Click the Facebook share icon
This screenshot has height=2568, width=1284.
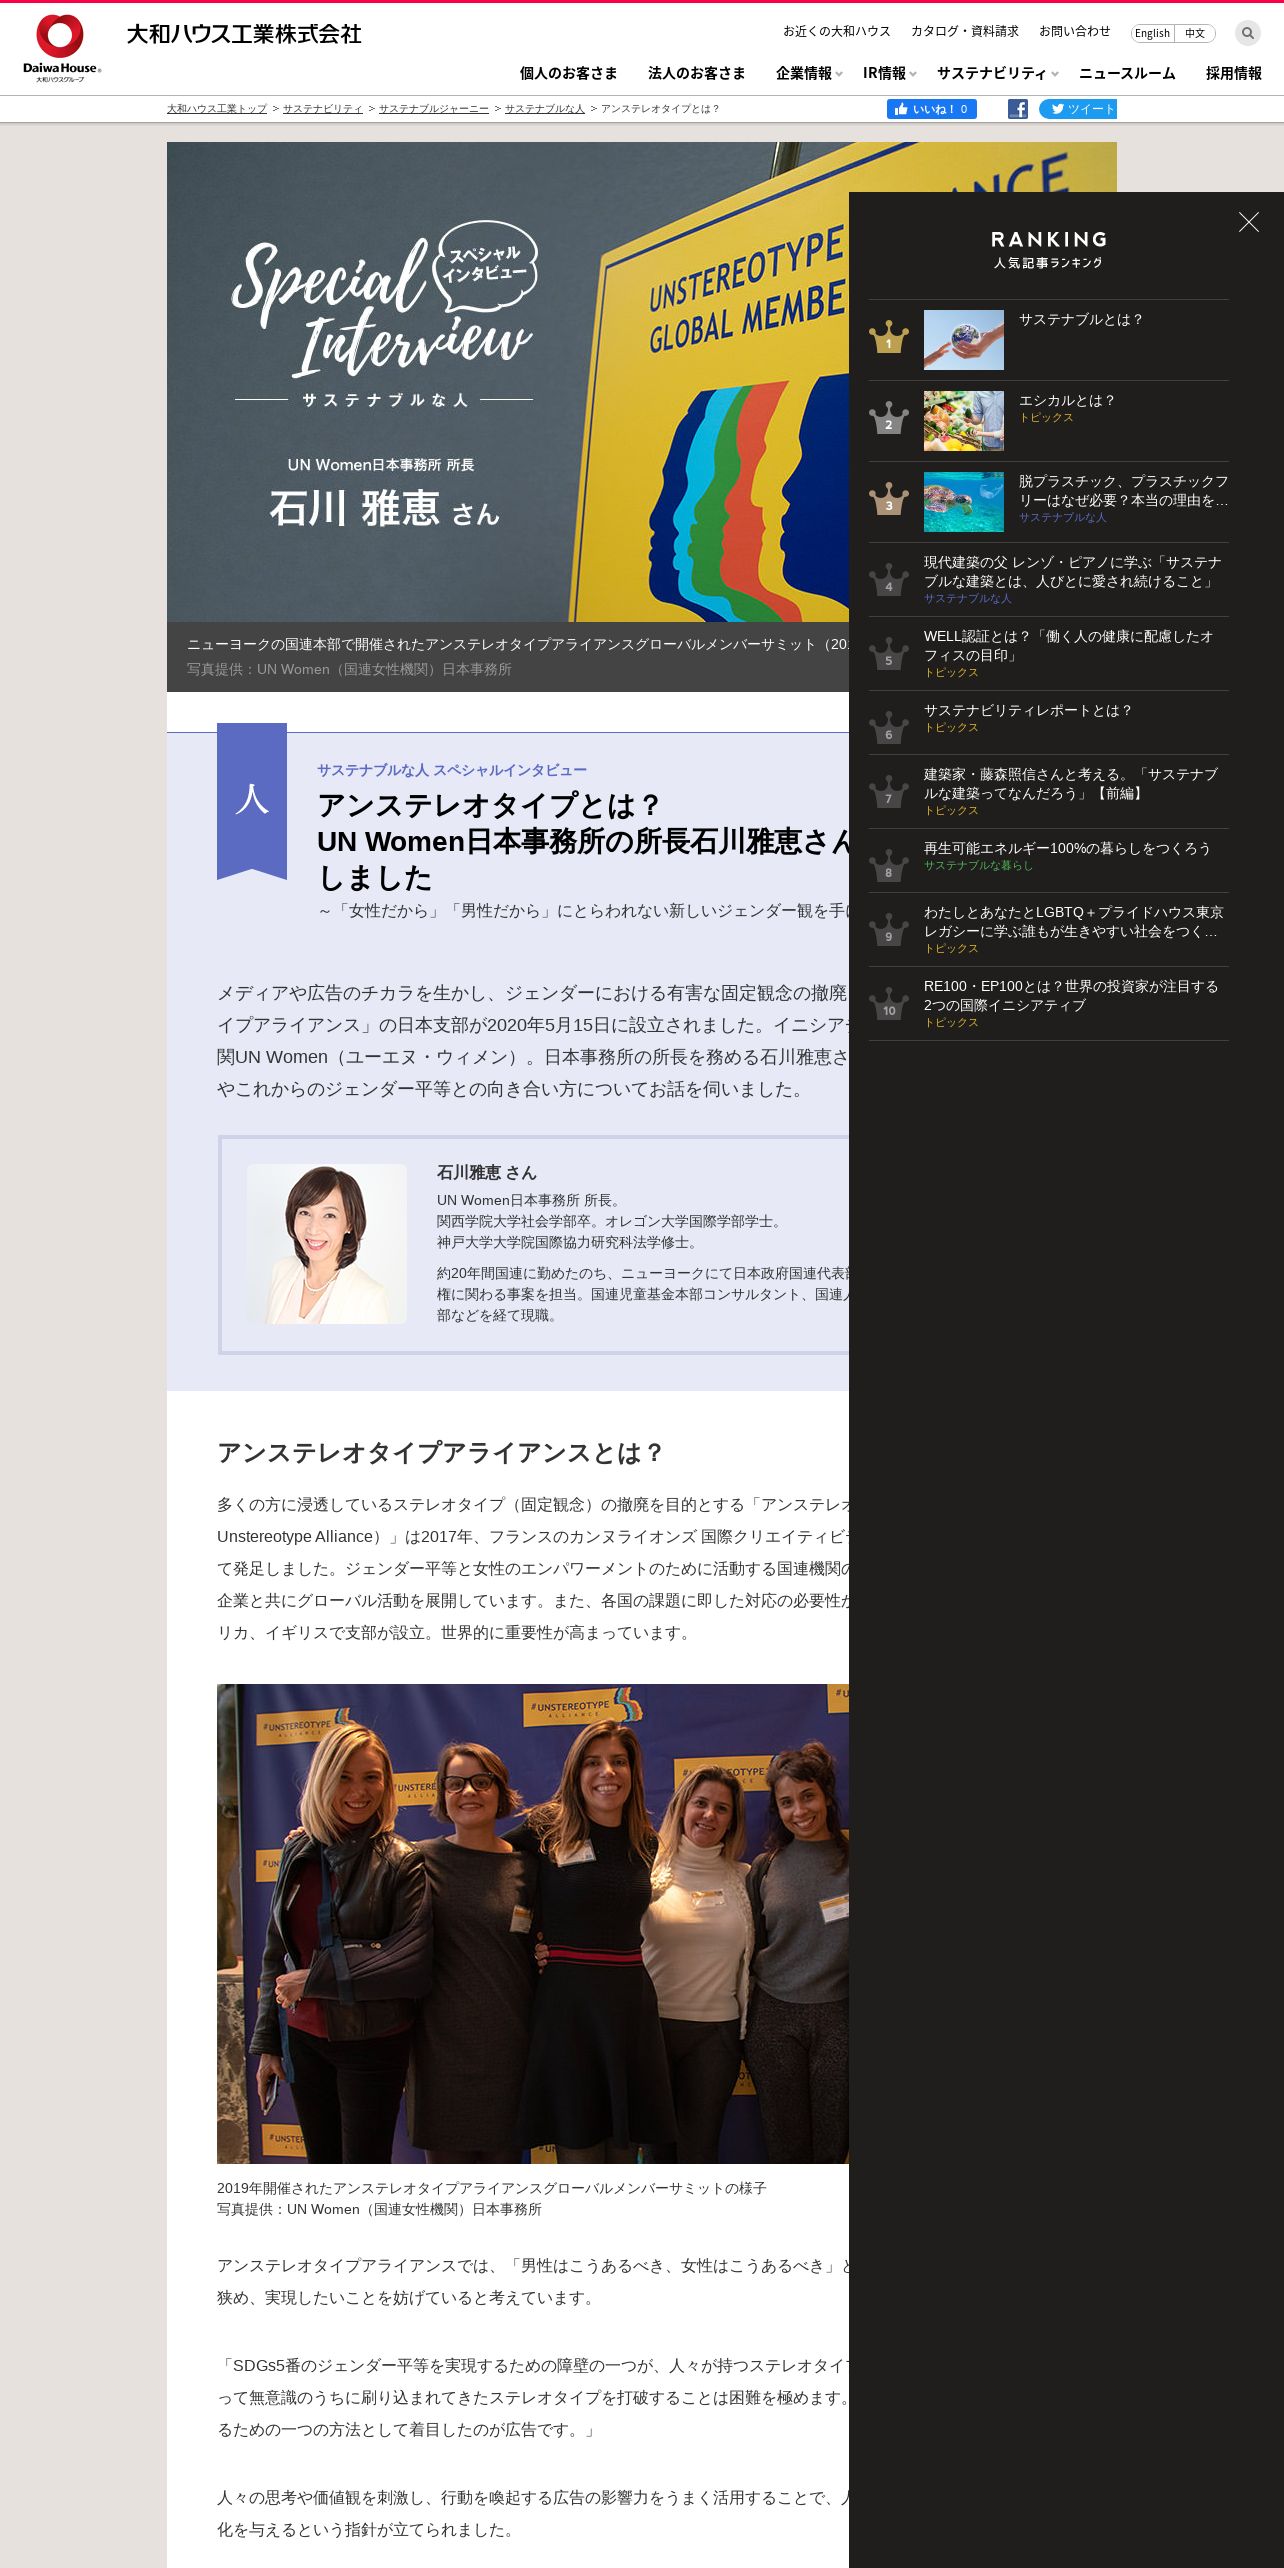(x=1017, y=109)
